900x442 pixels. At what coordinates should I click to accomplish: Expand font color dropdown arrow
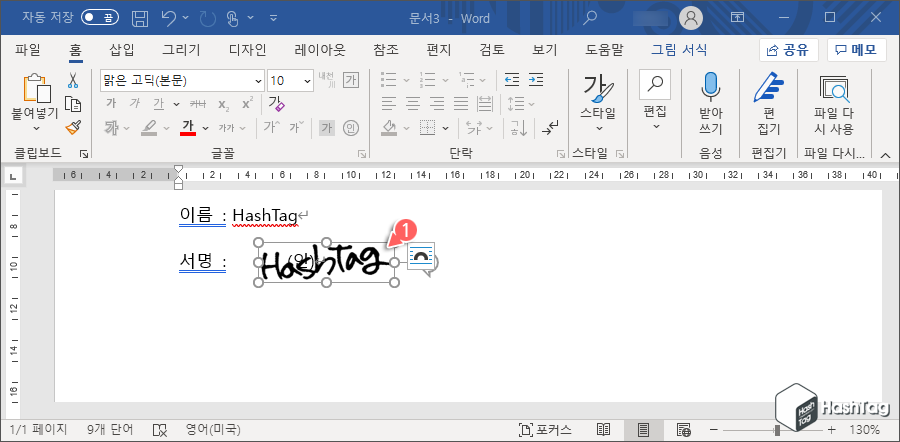205,128
